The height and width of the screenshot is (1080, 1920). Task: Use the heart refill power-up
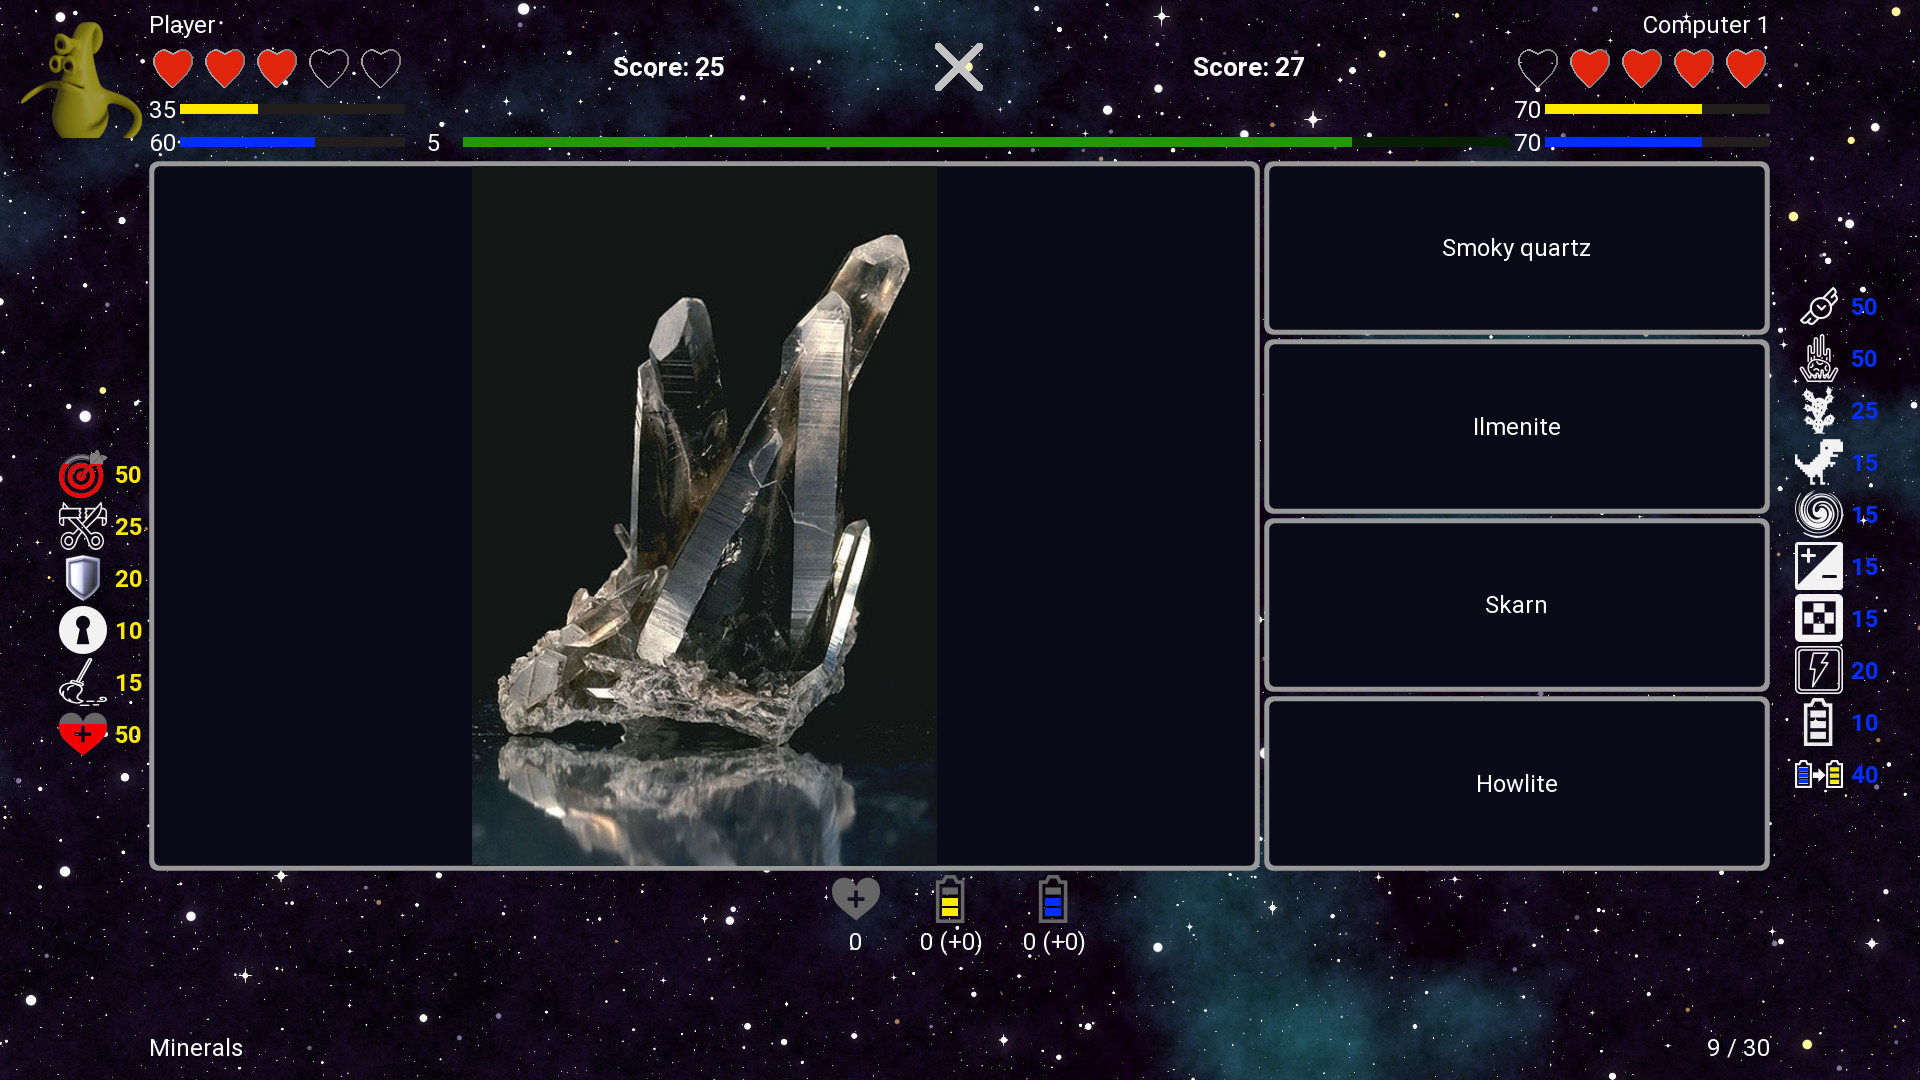click(x=82, y=735)
